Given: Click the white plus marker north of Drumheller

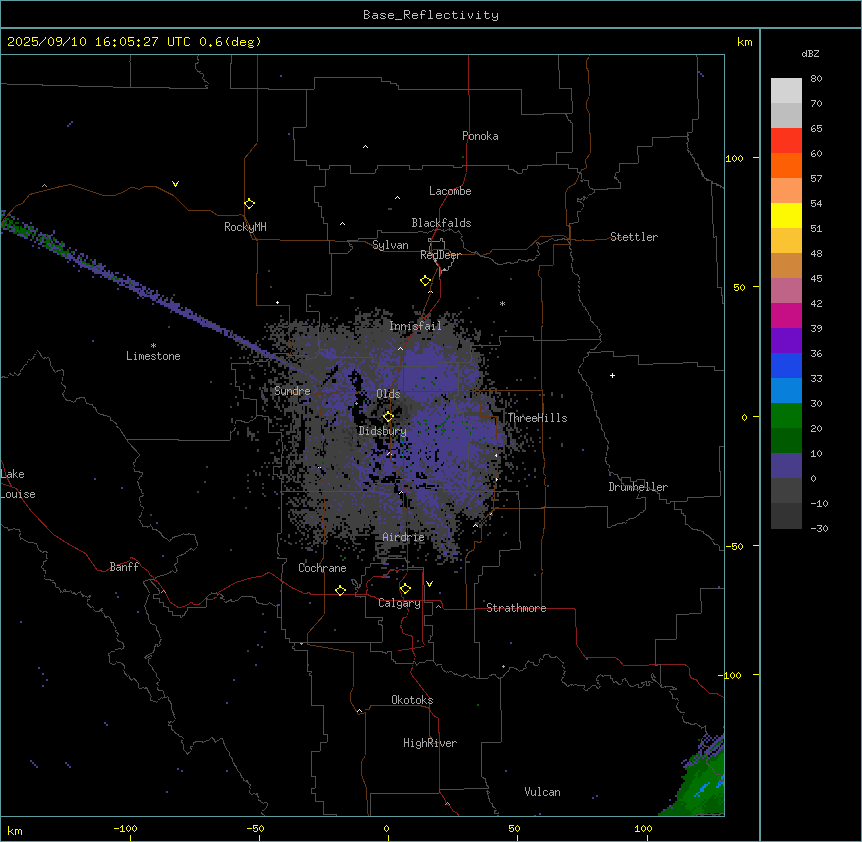Looking at the screenshot, I should (x=612, y=375).
